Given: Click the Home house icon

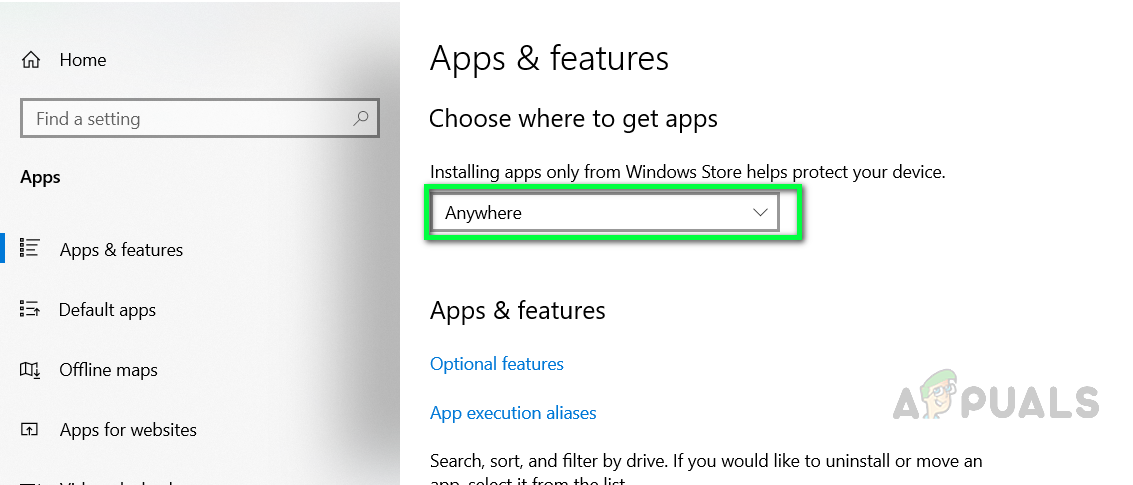Looking at the screenshot, I should tap(31, 60).
